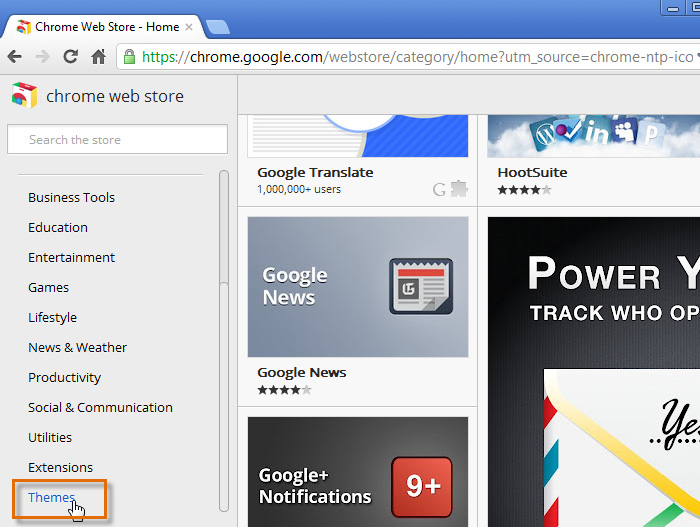Open a new tab
The height and width of the screenshot is (527, 700).
(x=218, y=27)
